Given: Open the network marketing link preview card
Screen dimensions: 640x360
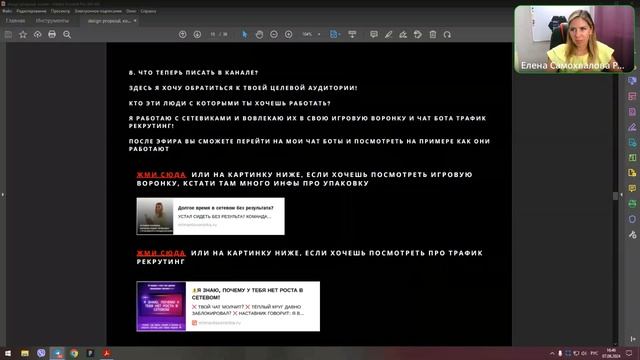Looking at the screenshot, I should [x=210, y=216].
